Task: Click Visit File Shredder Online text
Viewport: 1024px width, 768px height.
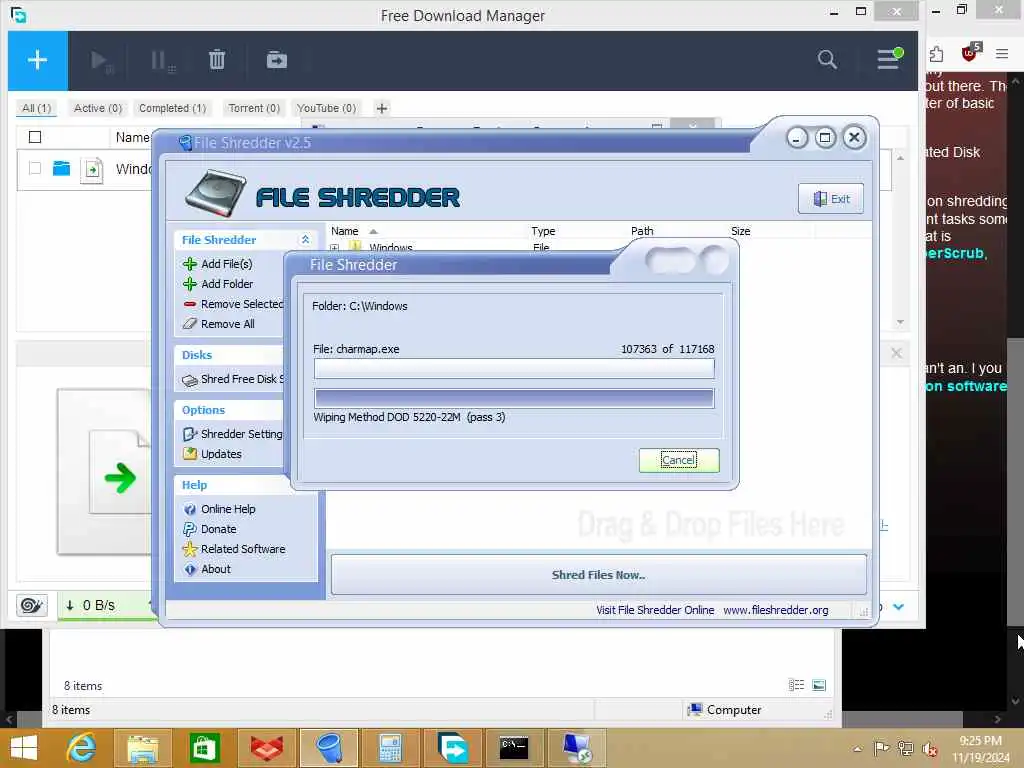Action: tap(655, 610)
